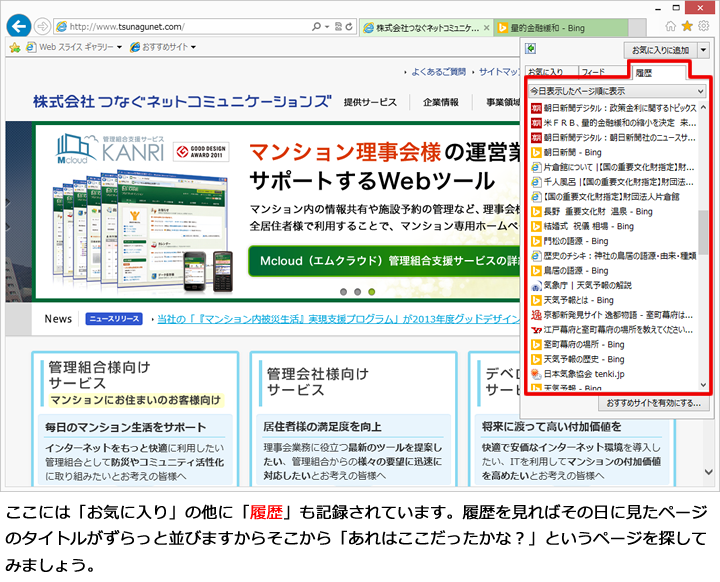Viewport: 720px width, 582px height.
Task: Open the Favorites star icon
Action: [687, 26]
